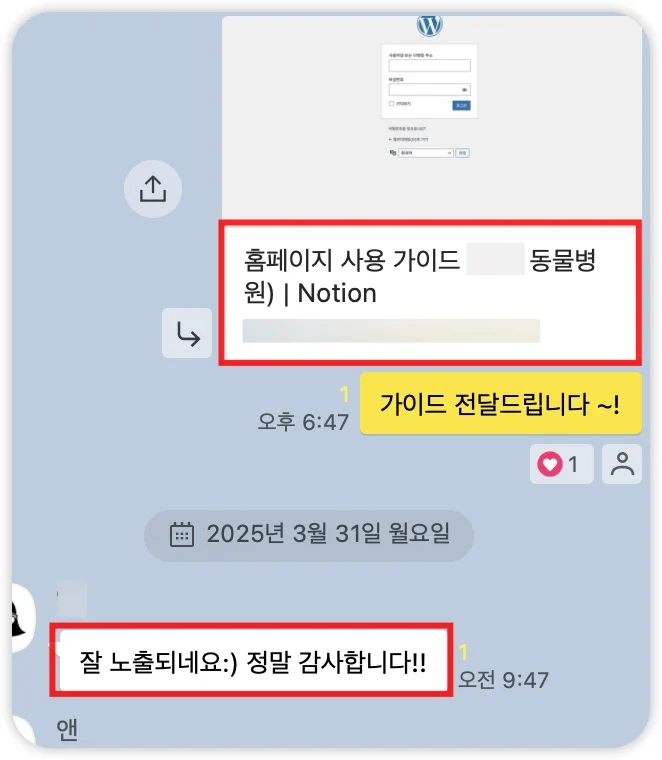
Task: Open the 홈페이지 사용 가이드 Notion link title
Action: click(420, 276)
